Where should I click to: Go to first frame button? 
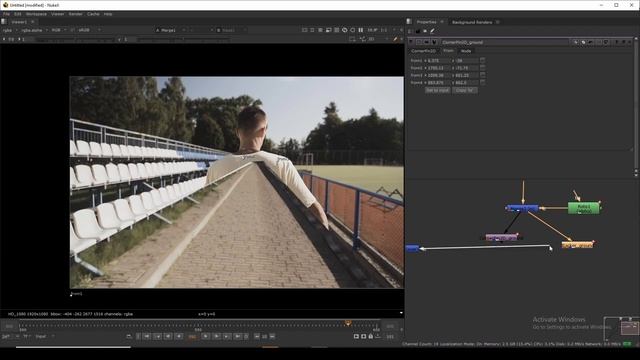(x=147, y=336)
